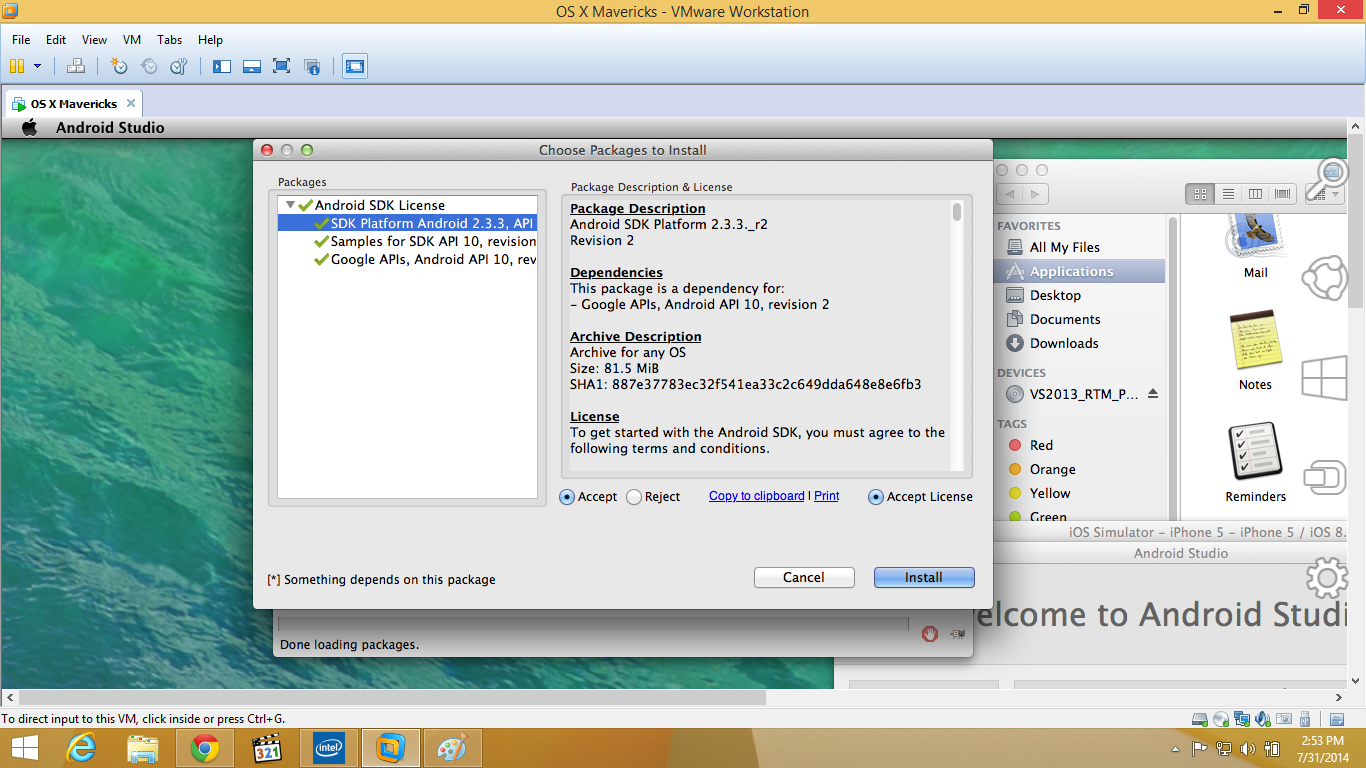Open the power options dropdown arrow next to pause
This screenshot has height=768, width=1366.
point(38,66)
